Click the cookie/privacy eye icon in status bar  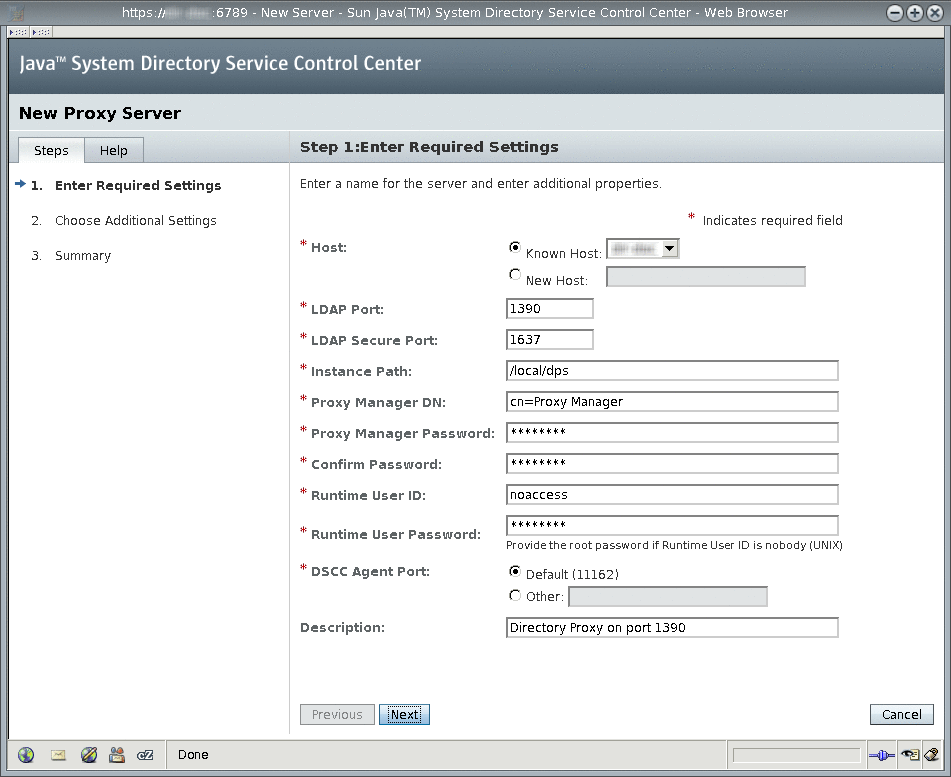(910, 755)
